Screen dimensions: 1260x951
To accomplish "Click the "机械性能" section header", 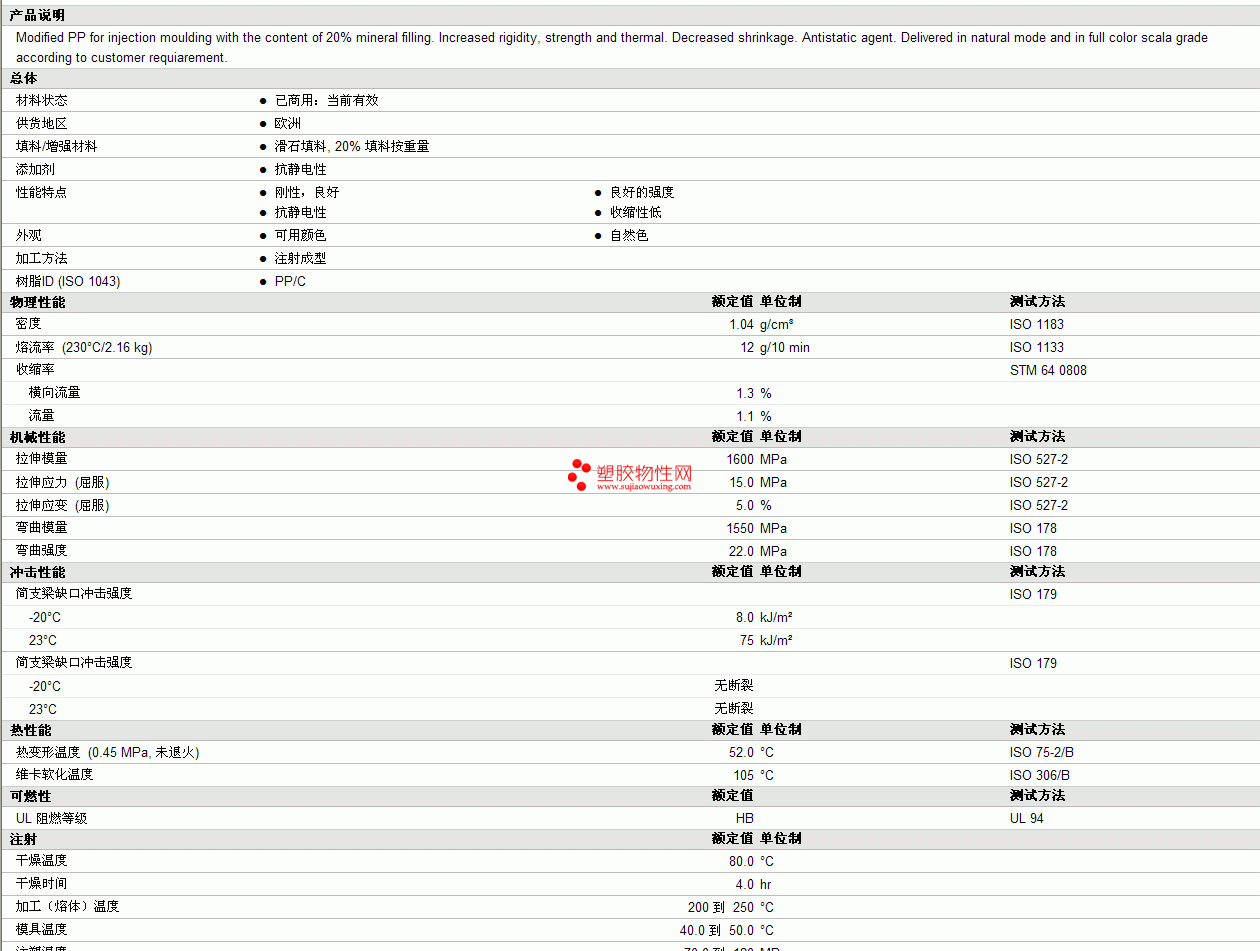I will (x=38, y=436).
